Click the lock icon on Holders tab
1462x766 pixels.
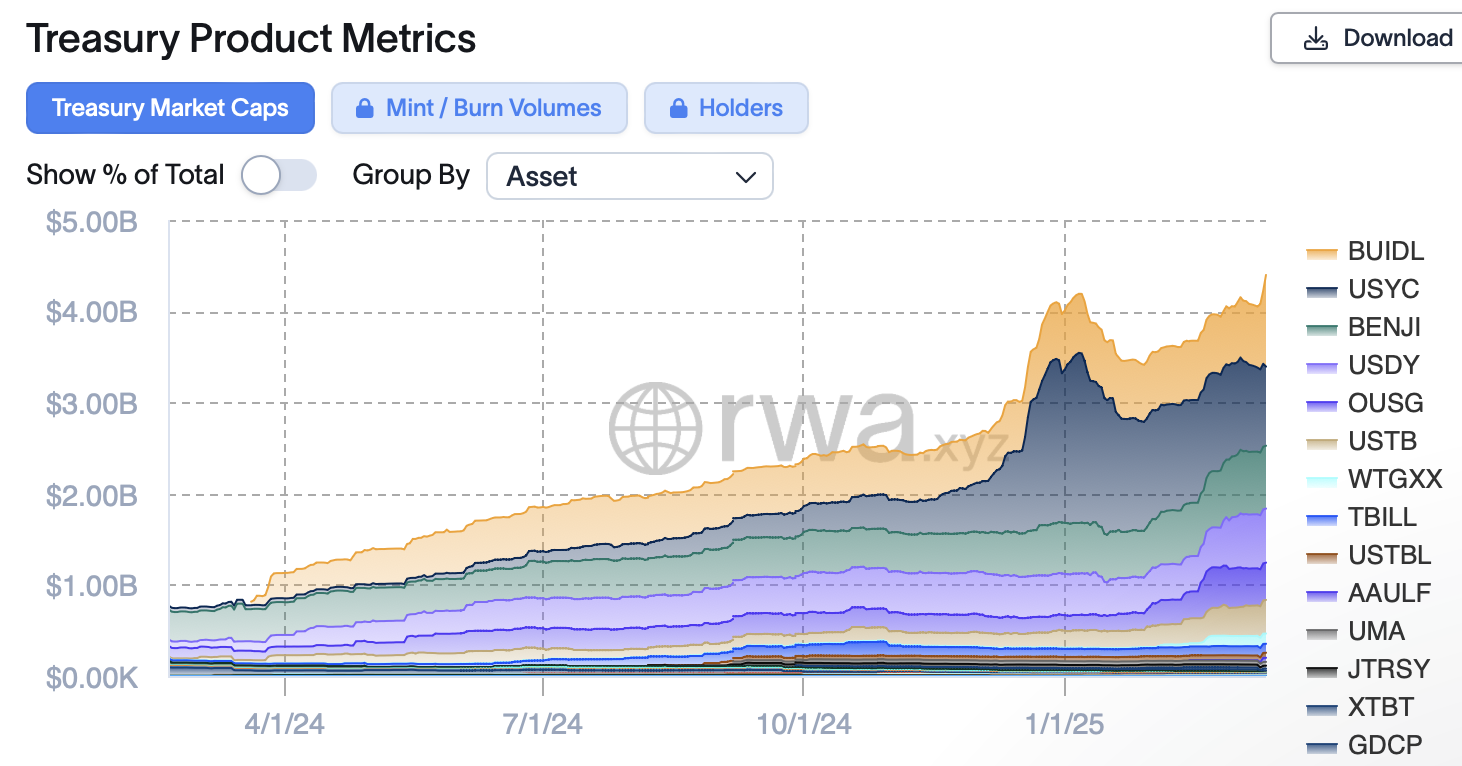[678, 108]
